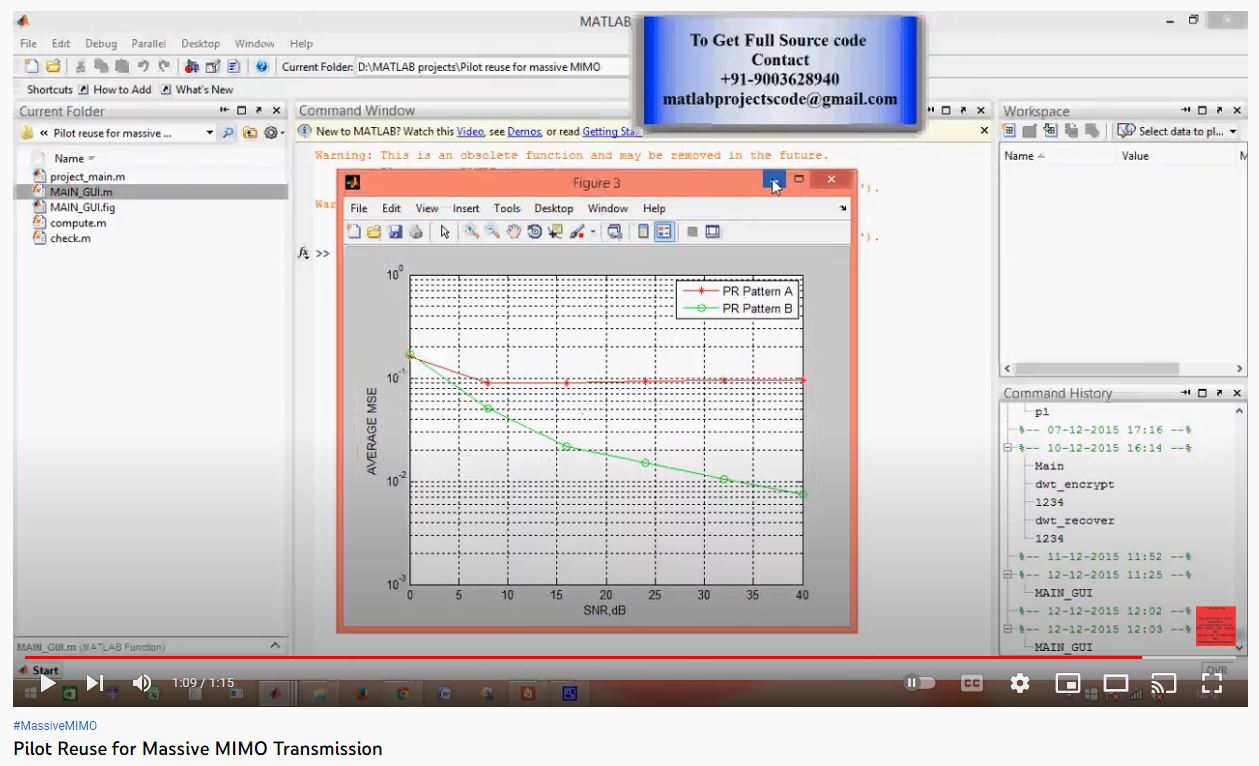Open Figure 3 Tools menu
This screenshot has width=1259, height=766.
point(507,208)
